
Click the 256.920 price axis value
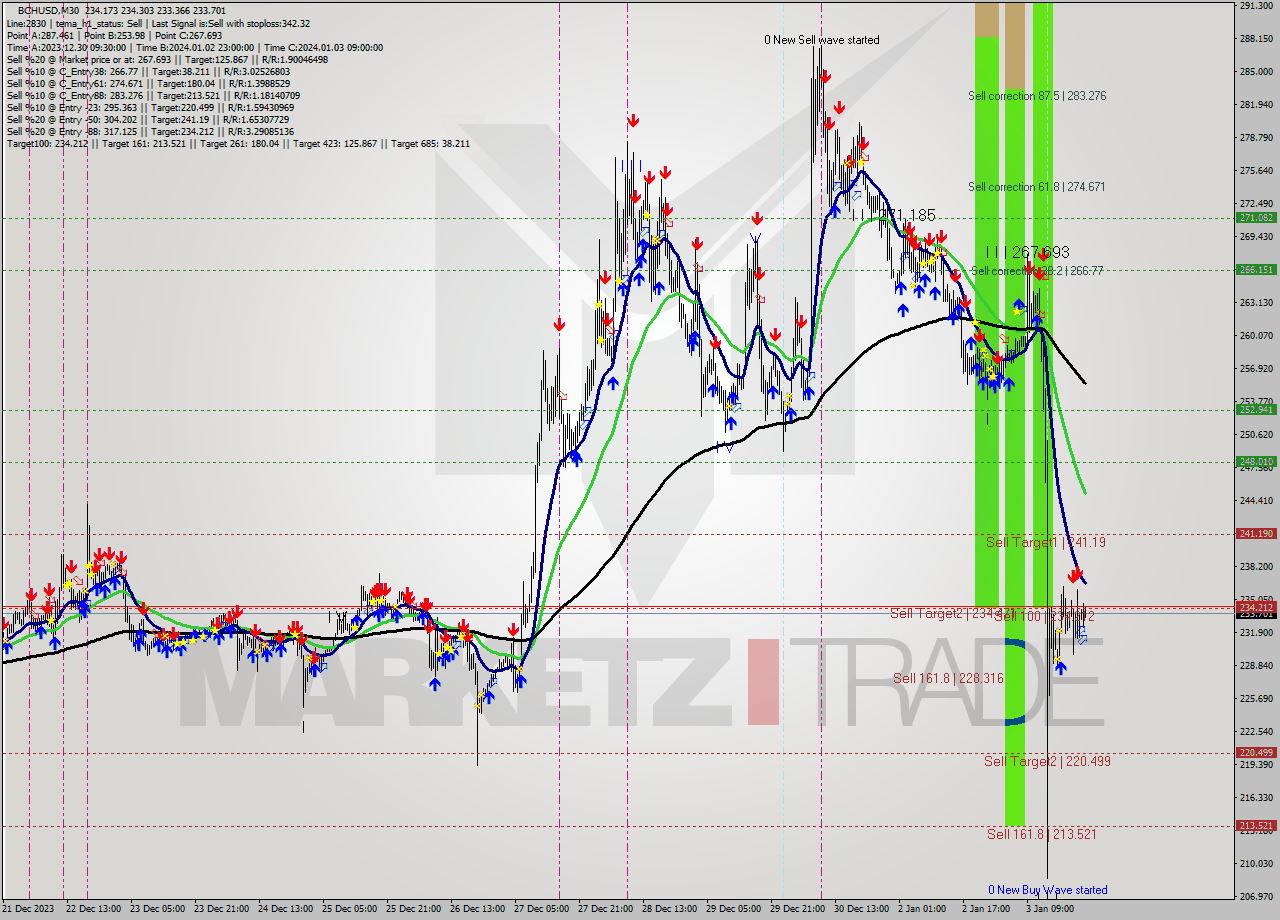click(x=1256, y=369)
